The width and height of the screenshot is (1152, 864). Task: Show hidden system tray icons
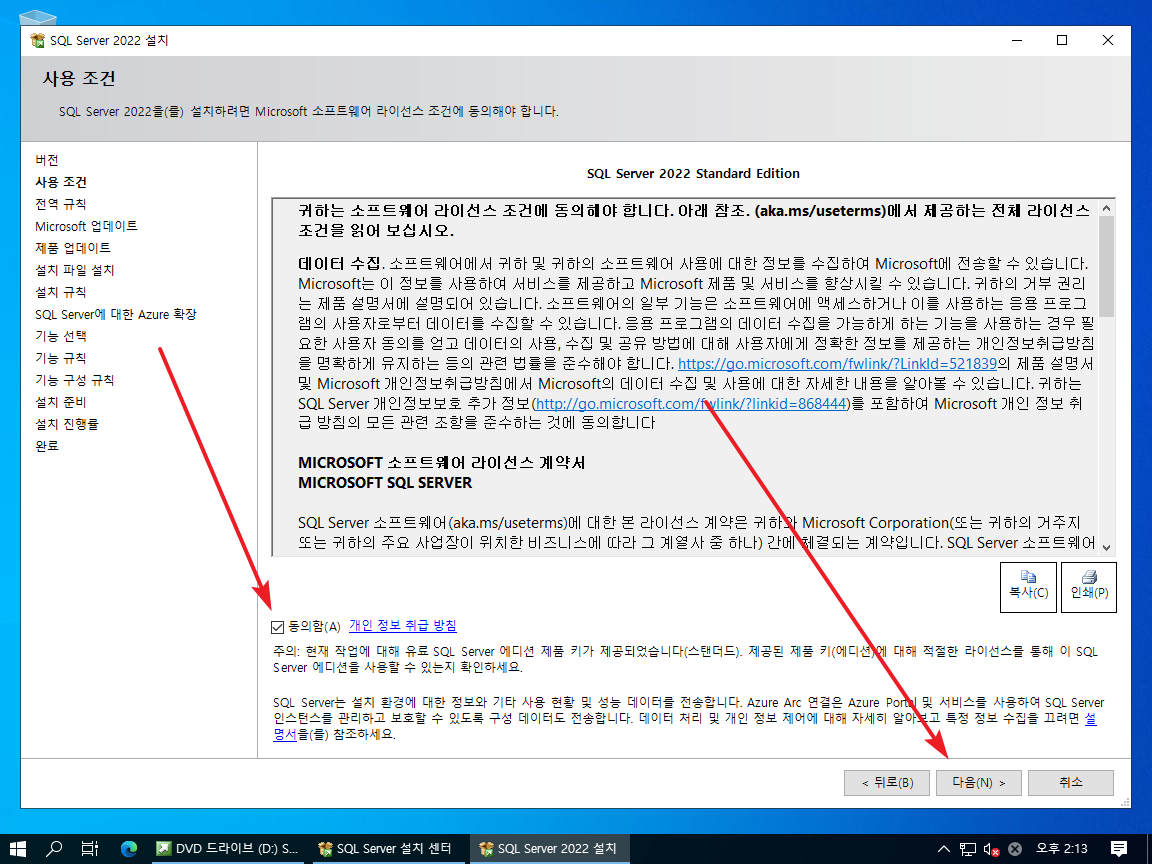coord(944,849)
